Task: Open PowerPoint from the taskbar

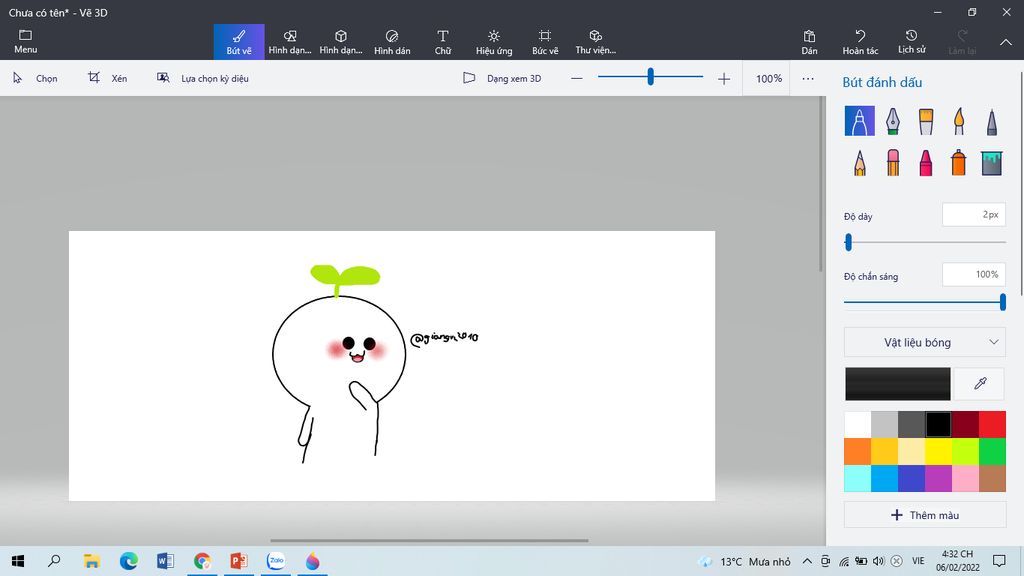Action: click(x=239, y=561)
